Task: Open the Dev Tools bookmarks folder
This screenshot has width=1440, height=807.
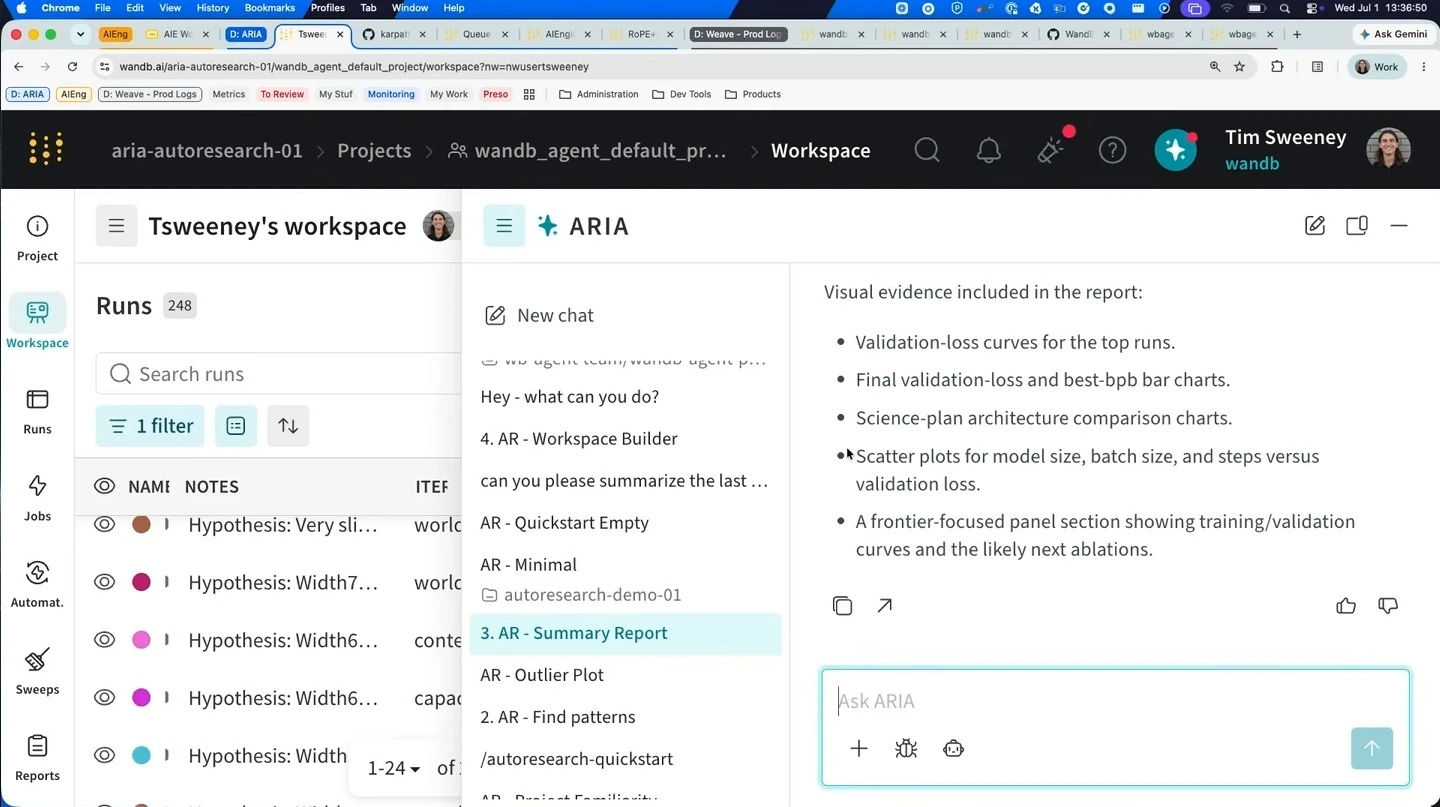Action: click(681, 94)
